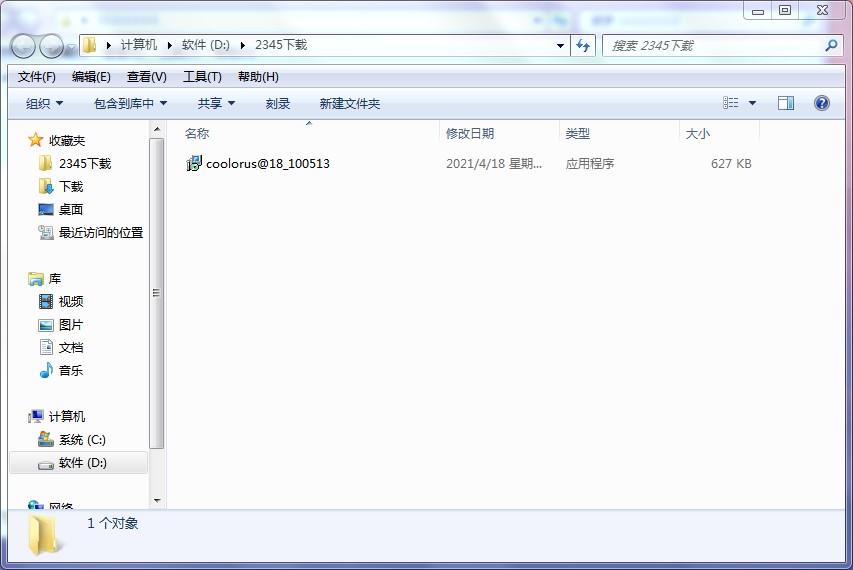Click the folder icon in address bar
The height and width of the screenshot is (570, 853).
pyautogui.click(x=90, y=45)
